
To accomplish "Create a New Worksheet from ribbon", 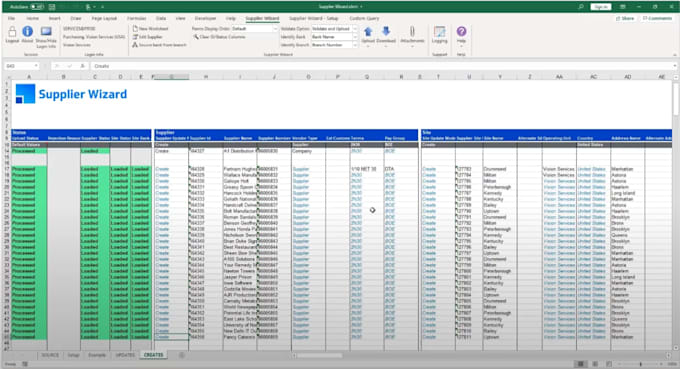I will pyautogui.click(x=150, y=29).
